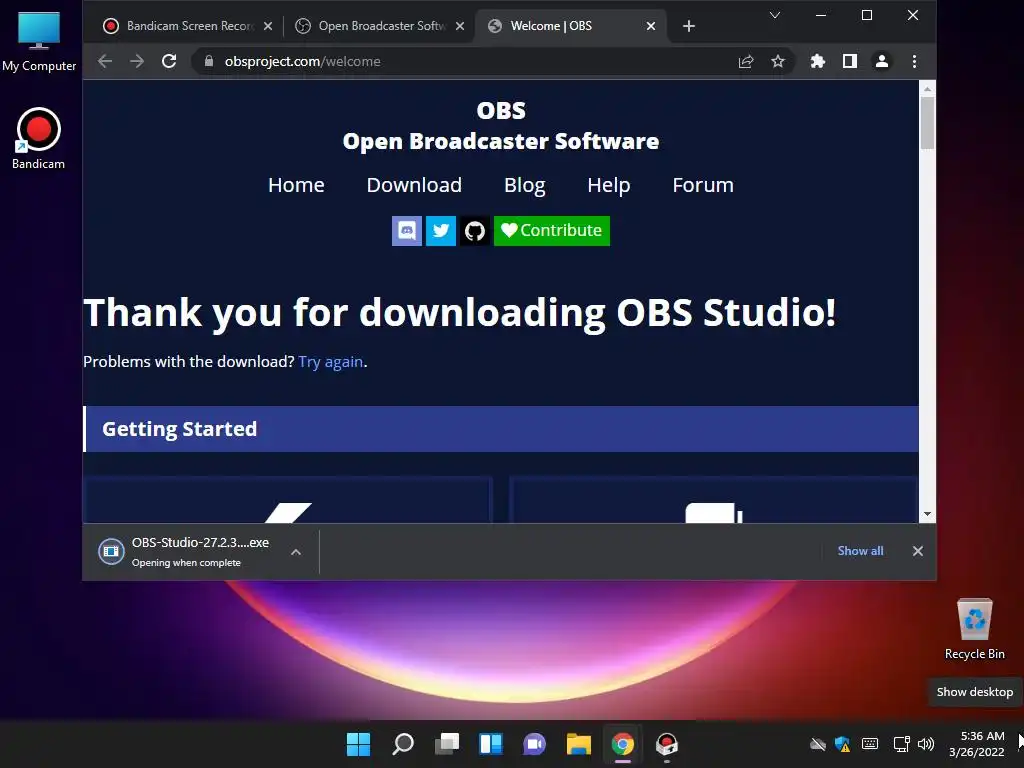Open a new browser tab

pos(688,26)
